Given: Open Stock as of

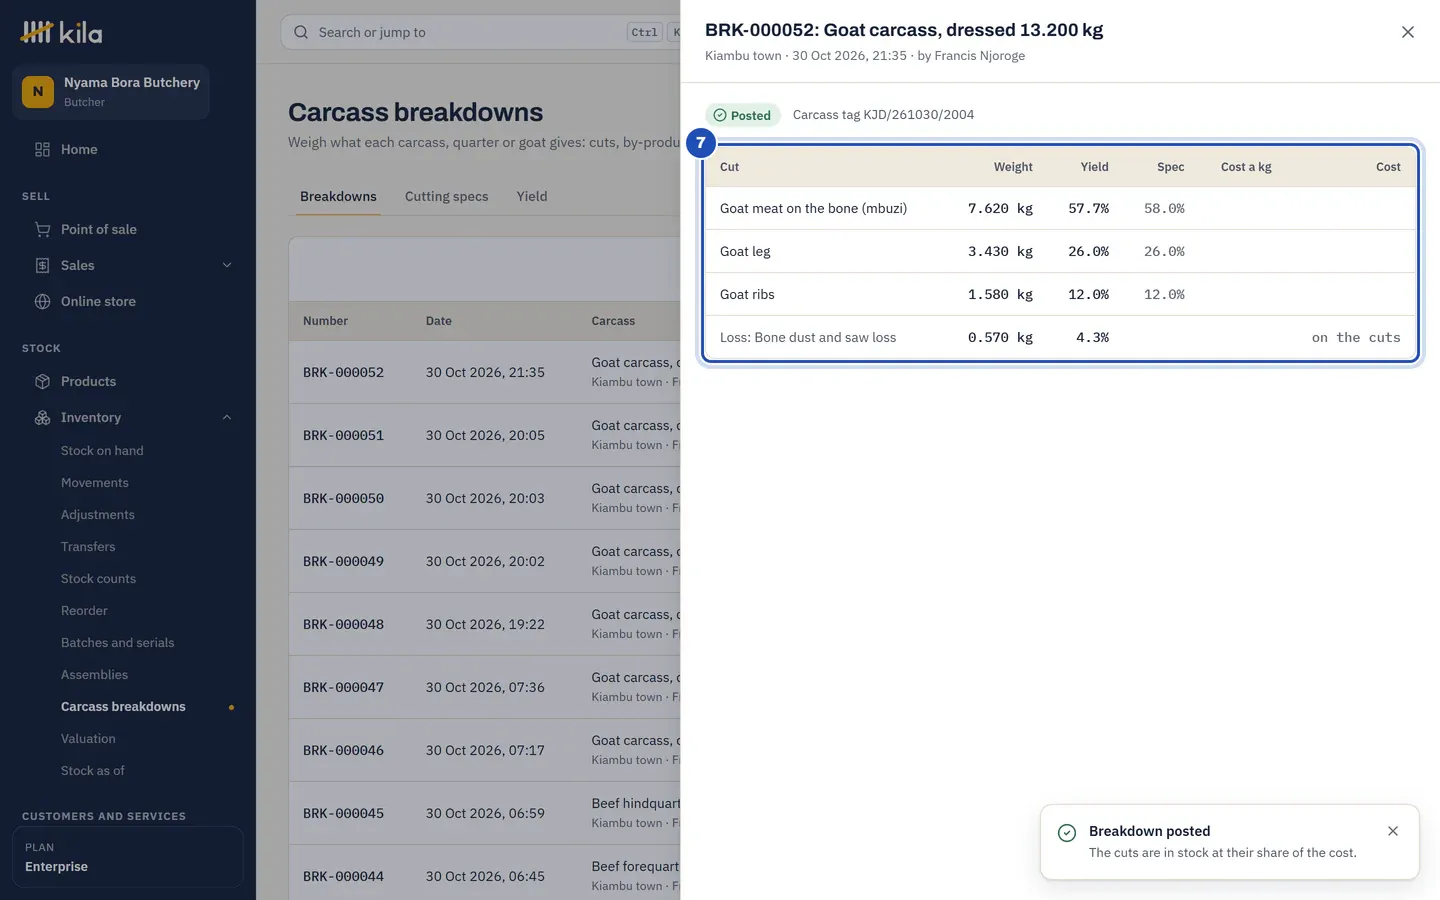Looking at the screenshot, I should (92, 771).
